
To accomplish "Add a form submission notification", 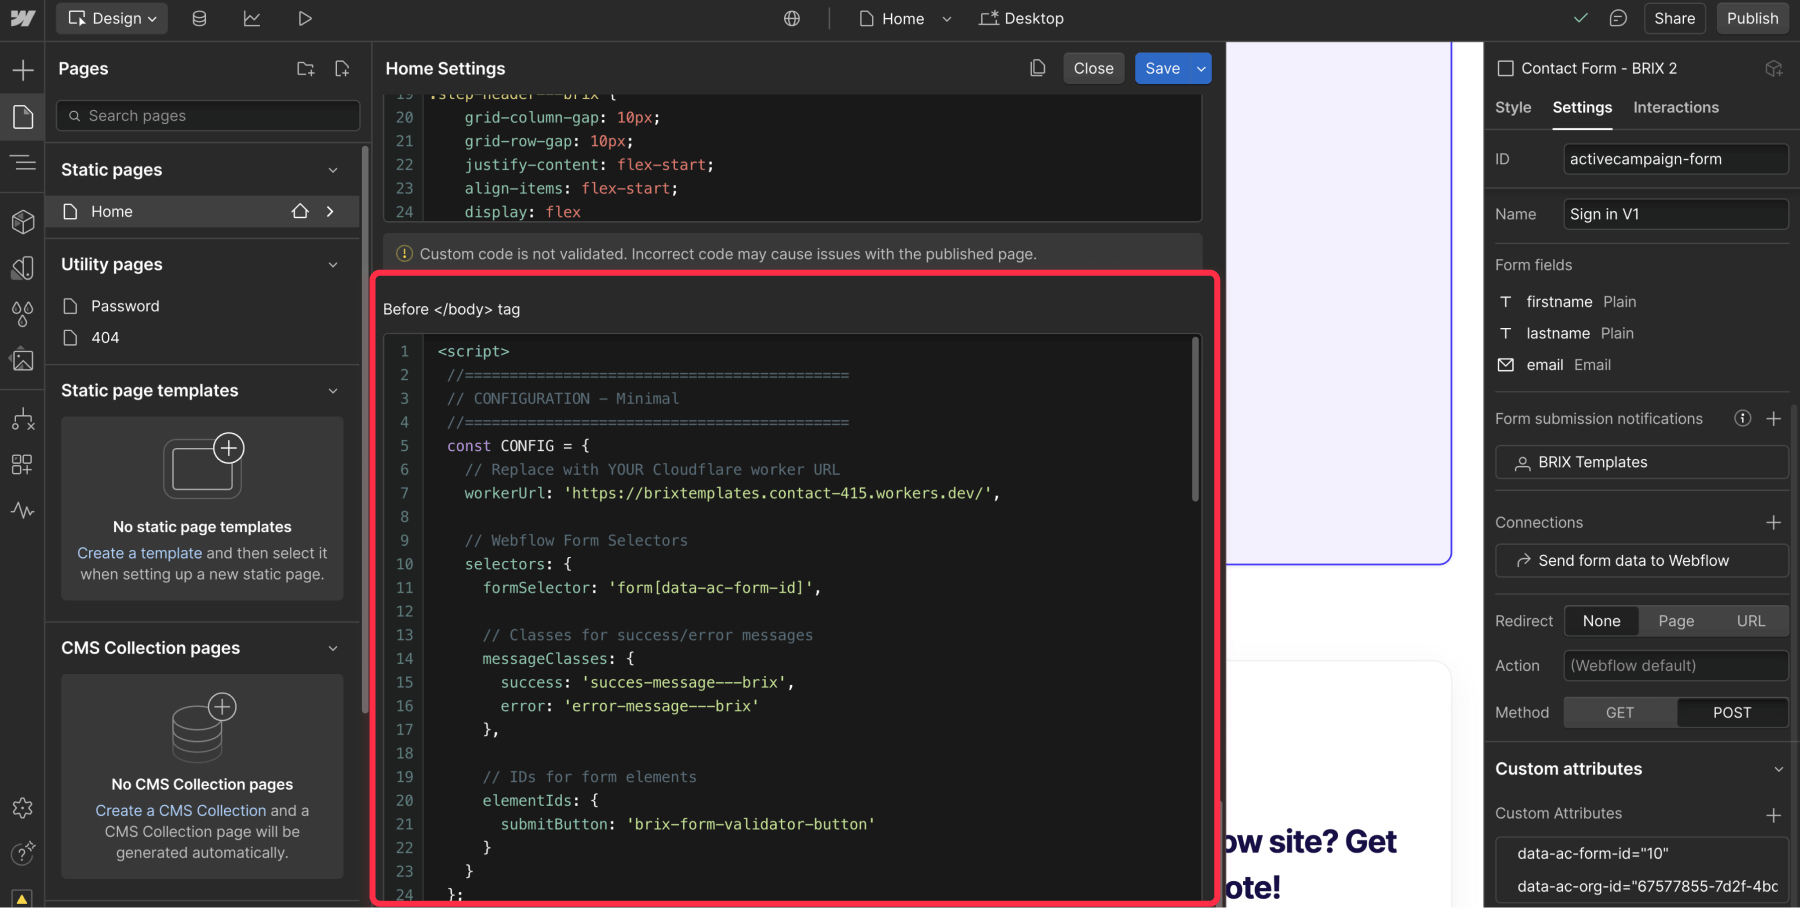I will click(1774, 418).
